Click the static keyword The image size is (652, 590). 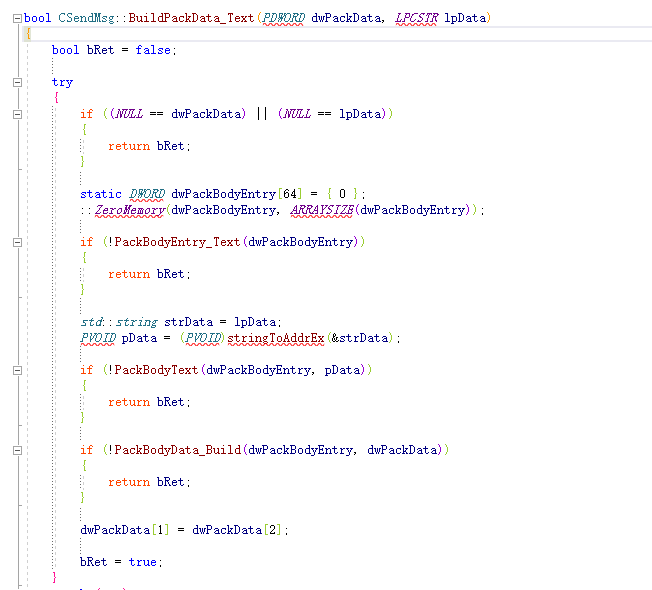(x=101, y=194)
